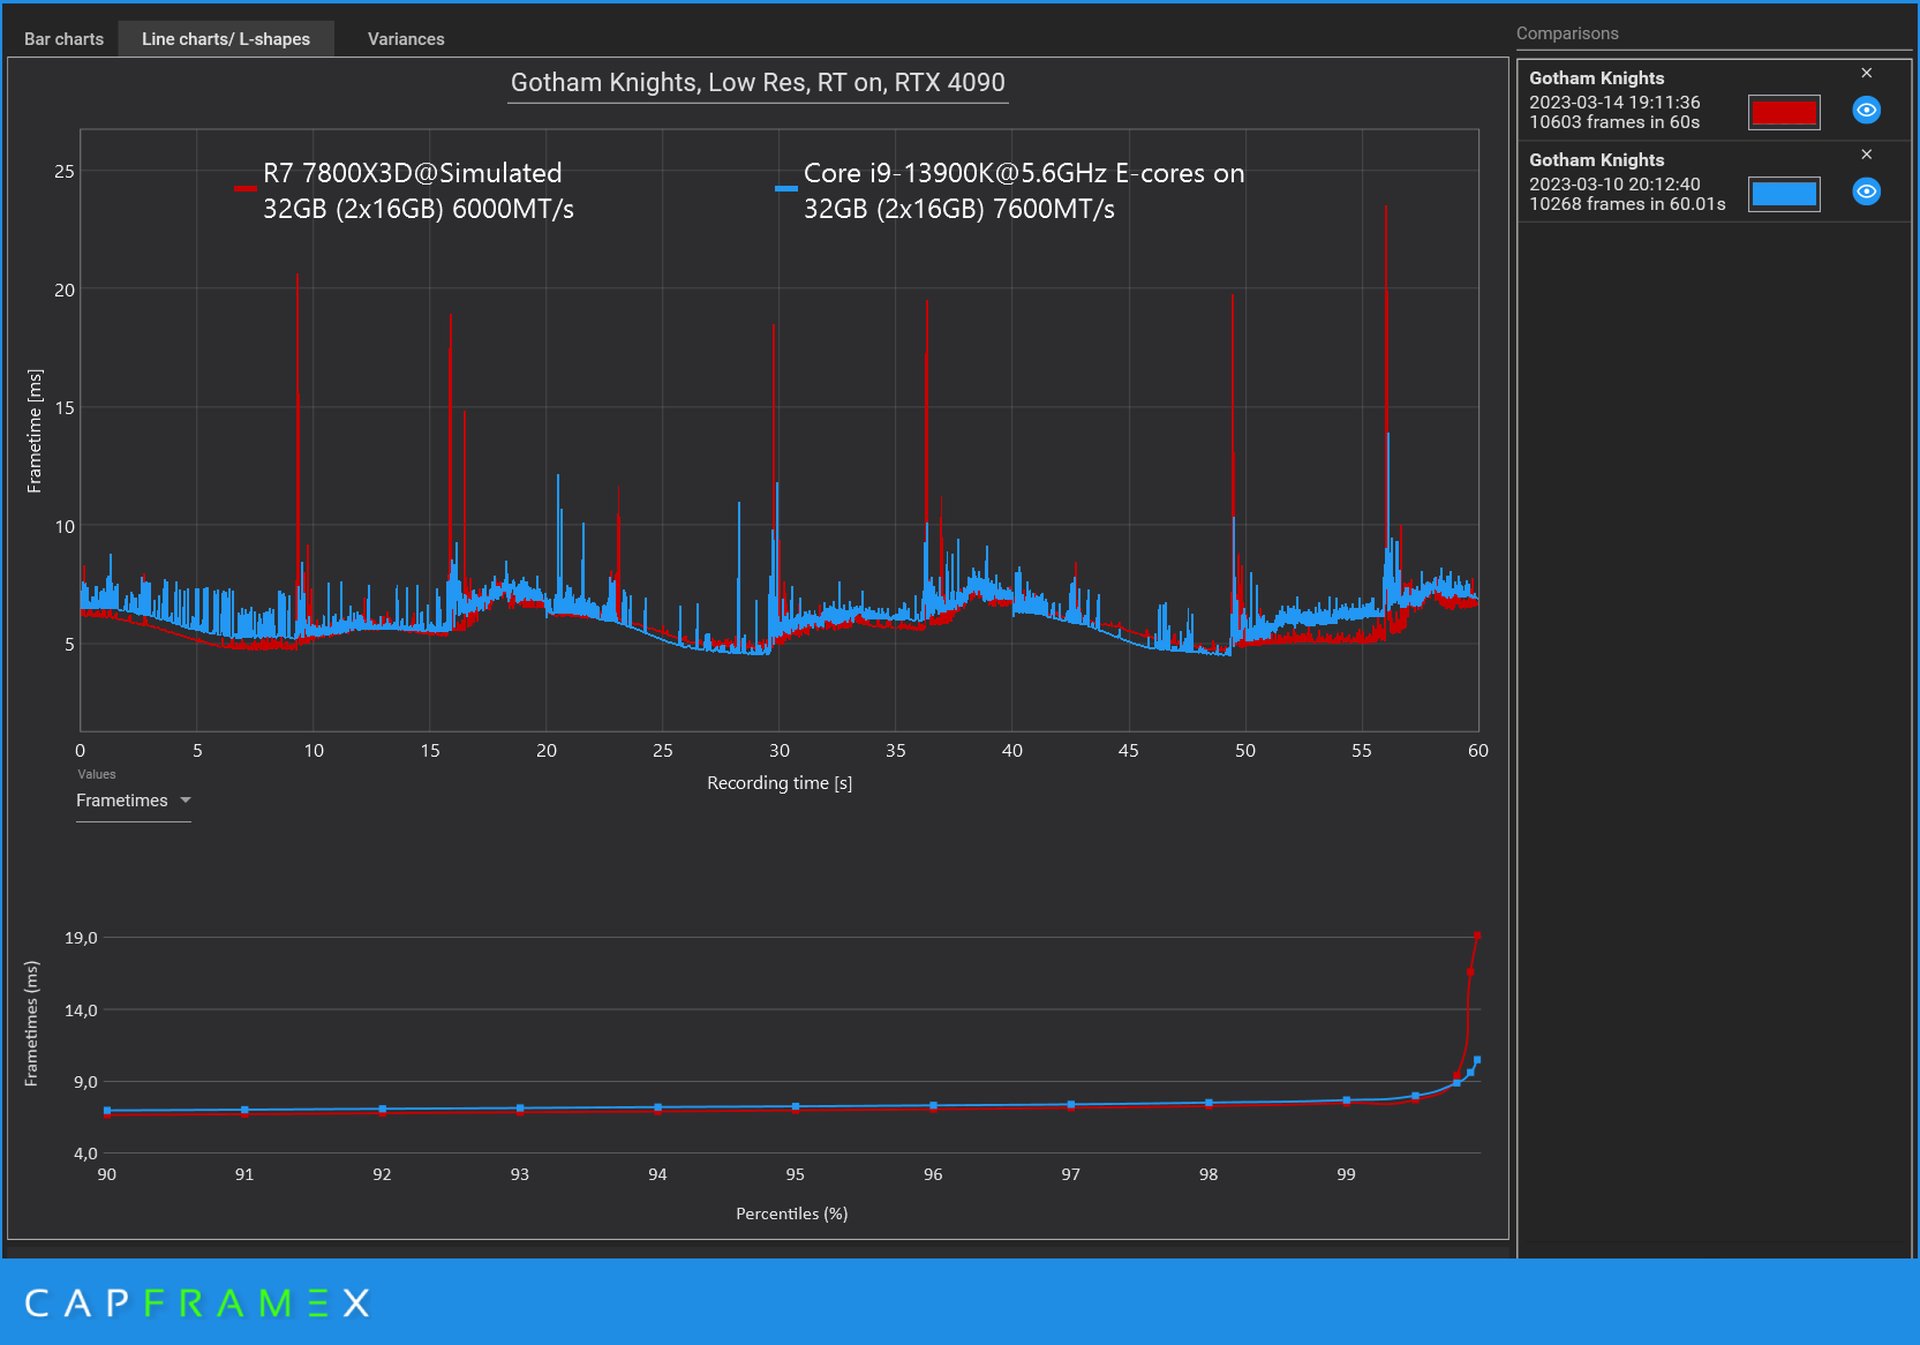Click the 2023-03-10 20:12:40 timestamp

(1614, 184)
